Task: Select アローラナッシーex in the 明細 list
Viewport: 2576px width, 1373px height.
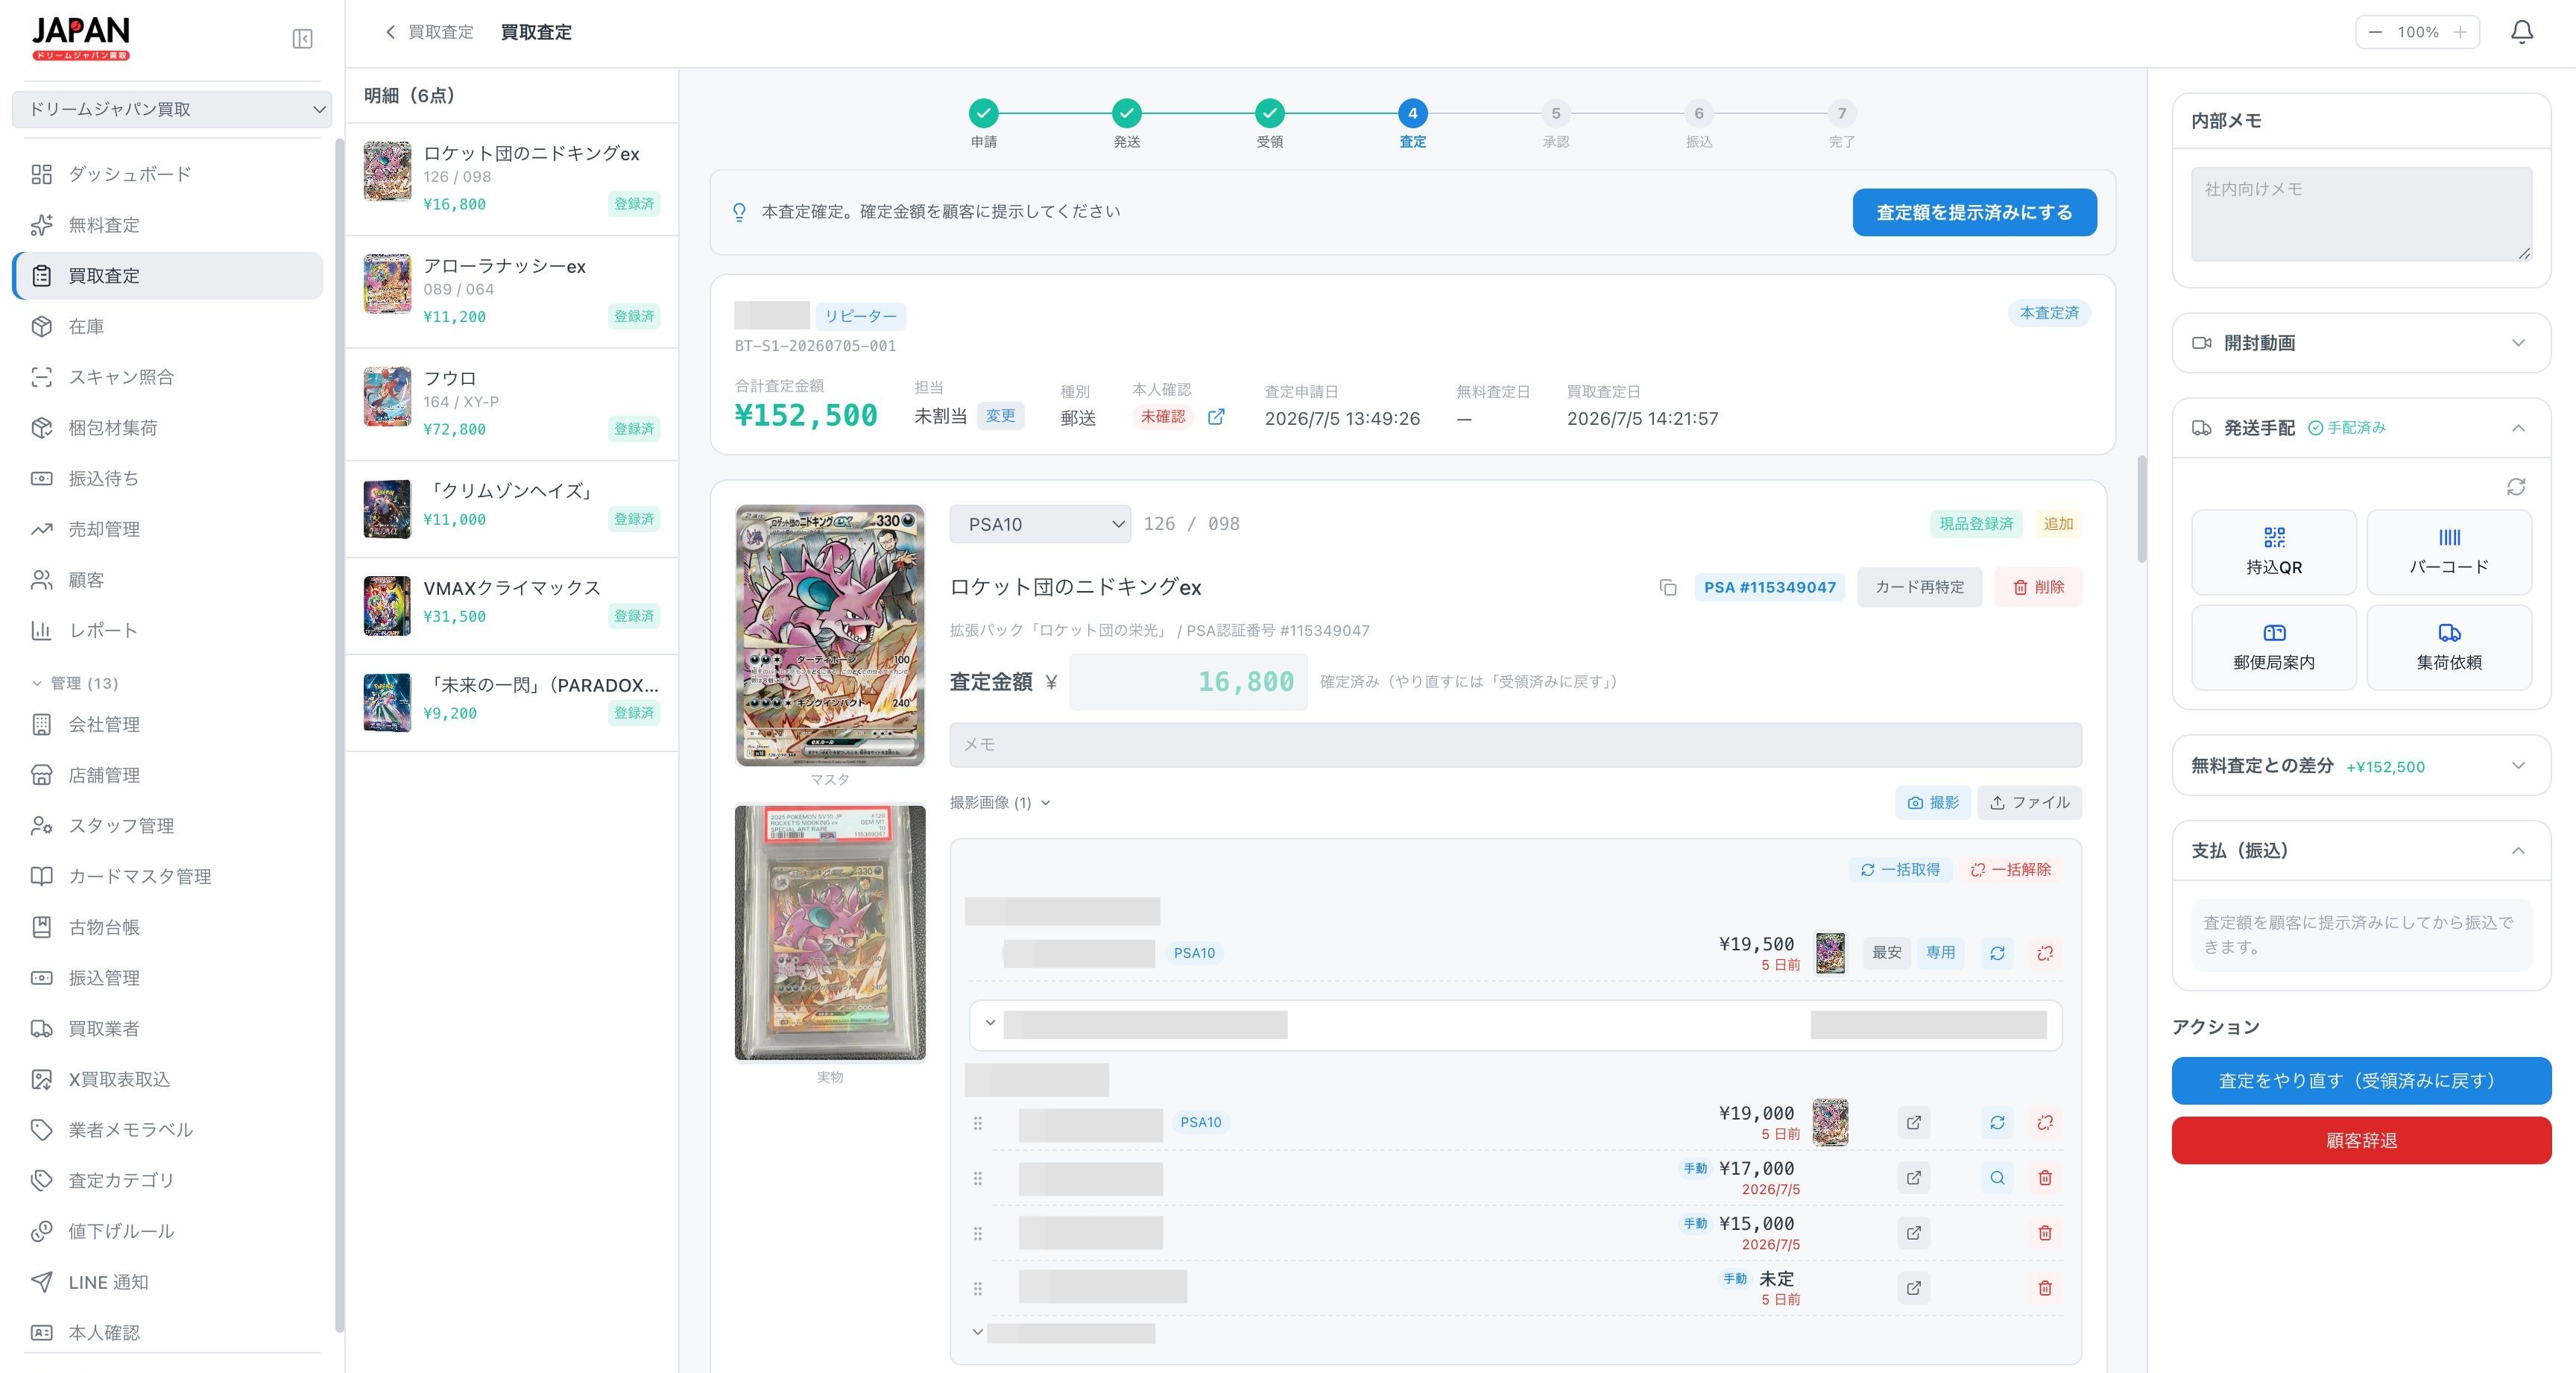Action: coord(512,291)
